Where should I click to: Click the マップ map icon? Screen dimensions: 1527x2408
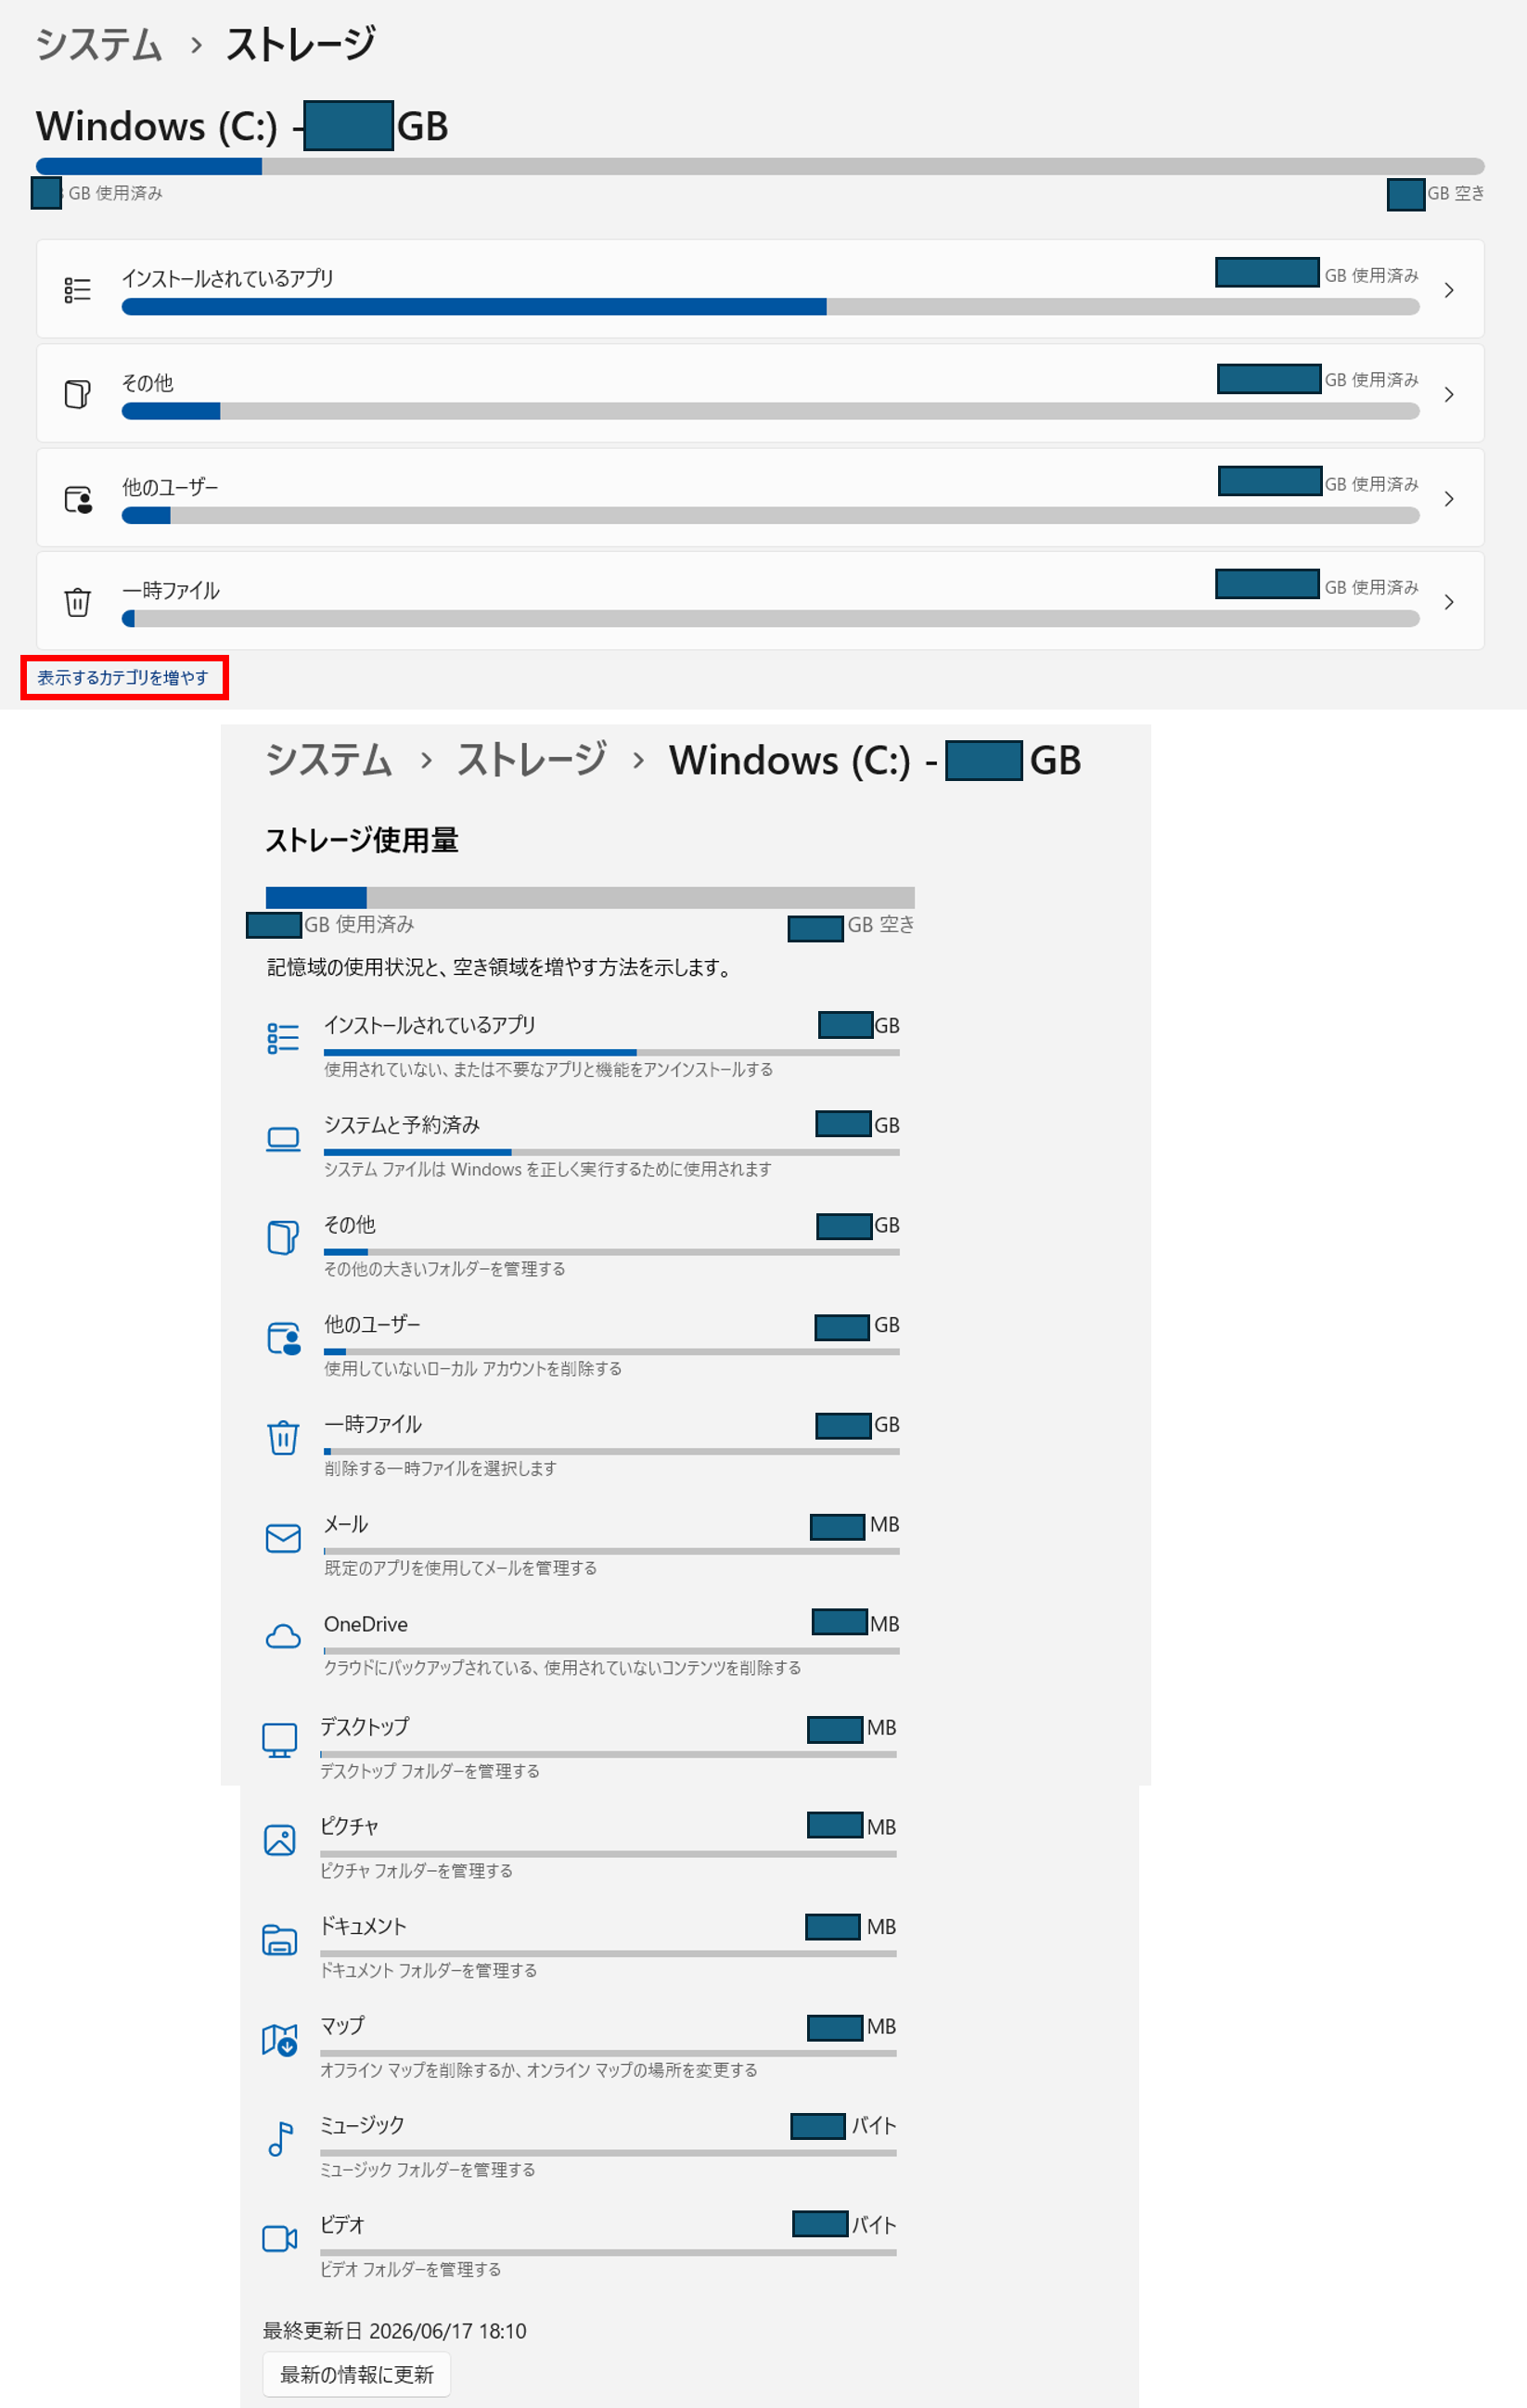279,2039
